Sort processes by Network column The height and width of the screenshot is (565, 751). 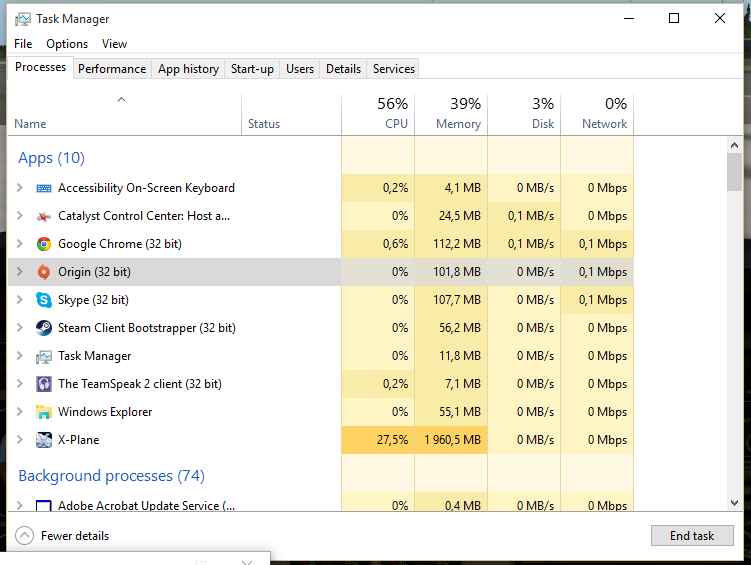597,115
